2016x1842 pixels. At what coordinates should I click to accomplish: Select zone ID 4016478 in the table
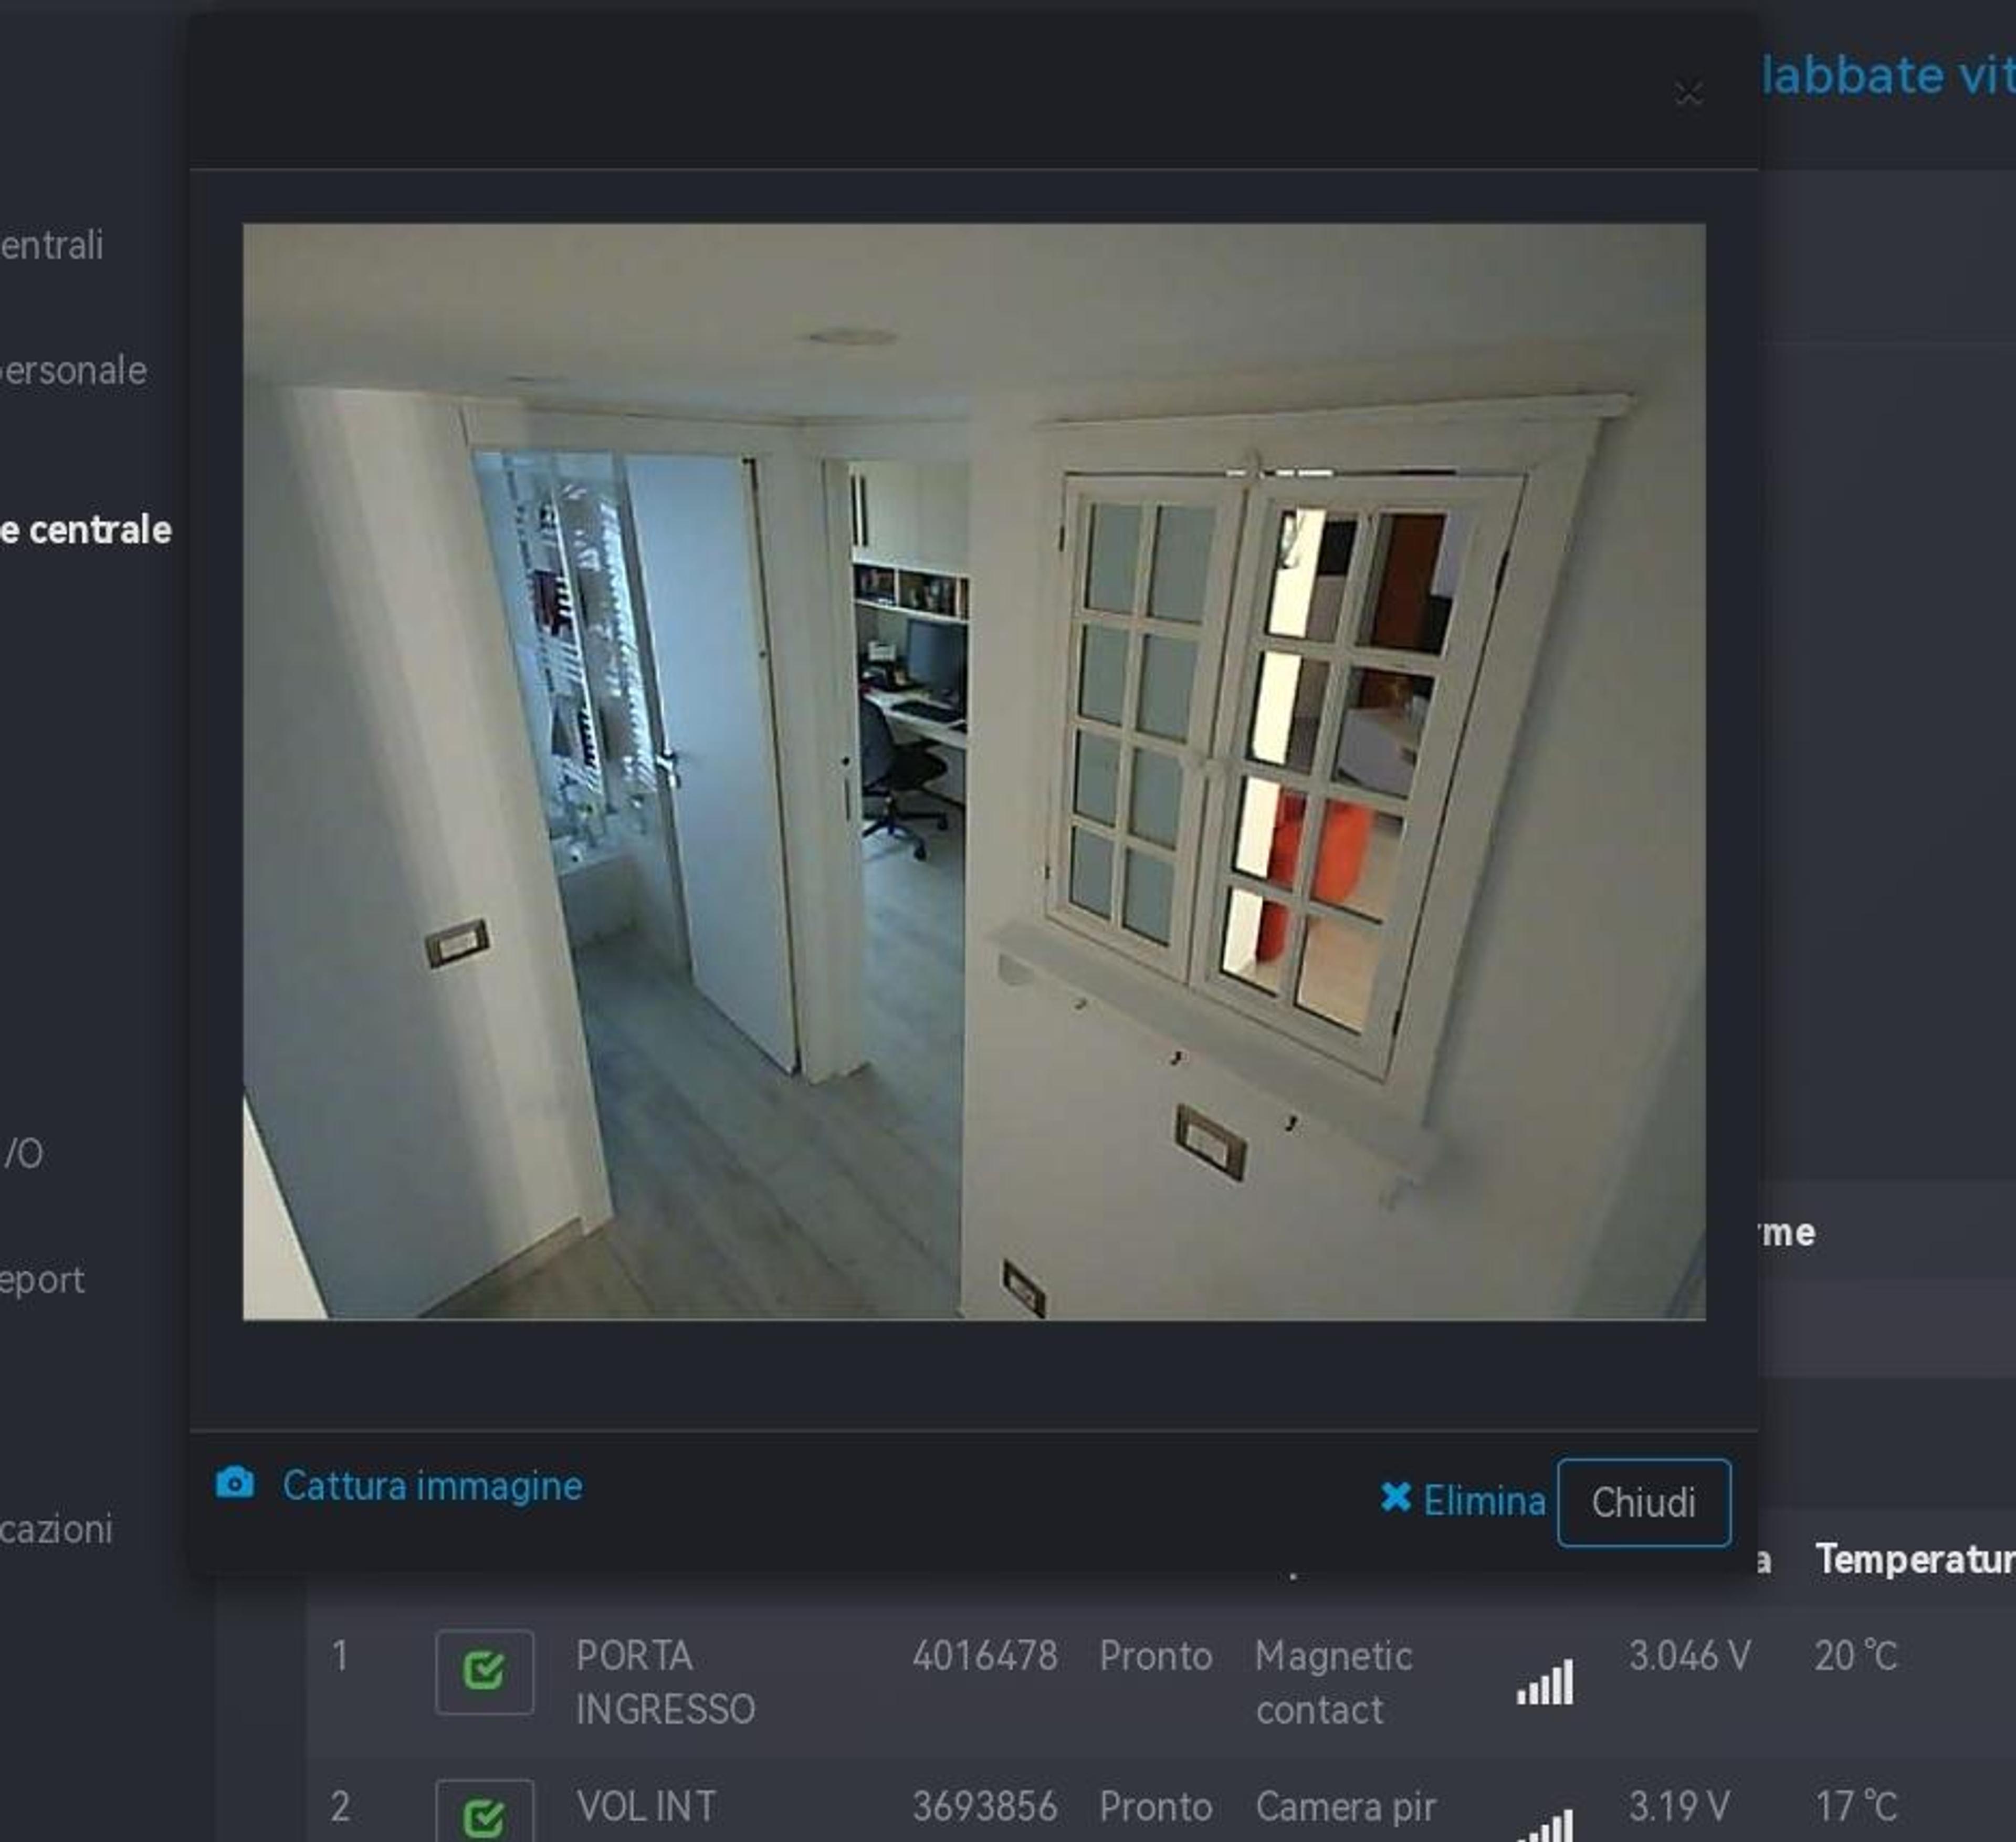pos(985,1656)
